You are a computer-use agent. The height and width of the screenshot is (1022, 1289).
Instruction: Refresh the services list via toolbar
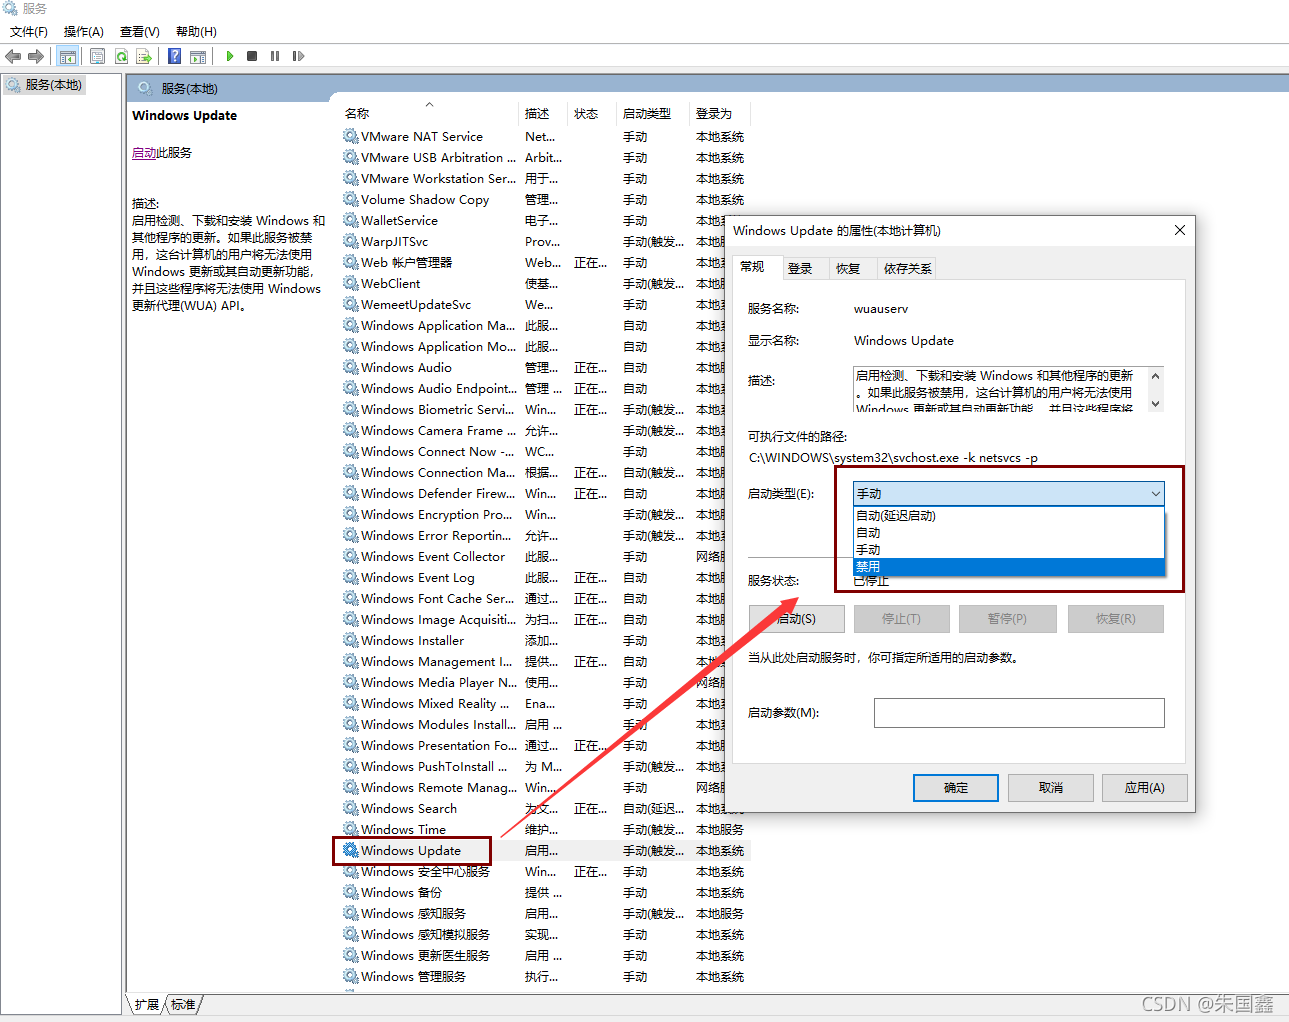(121, 56)
